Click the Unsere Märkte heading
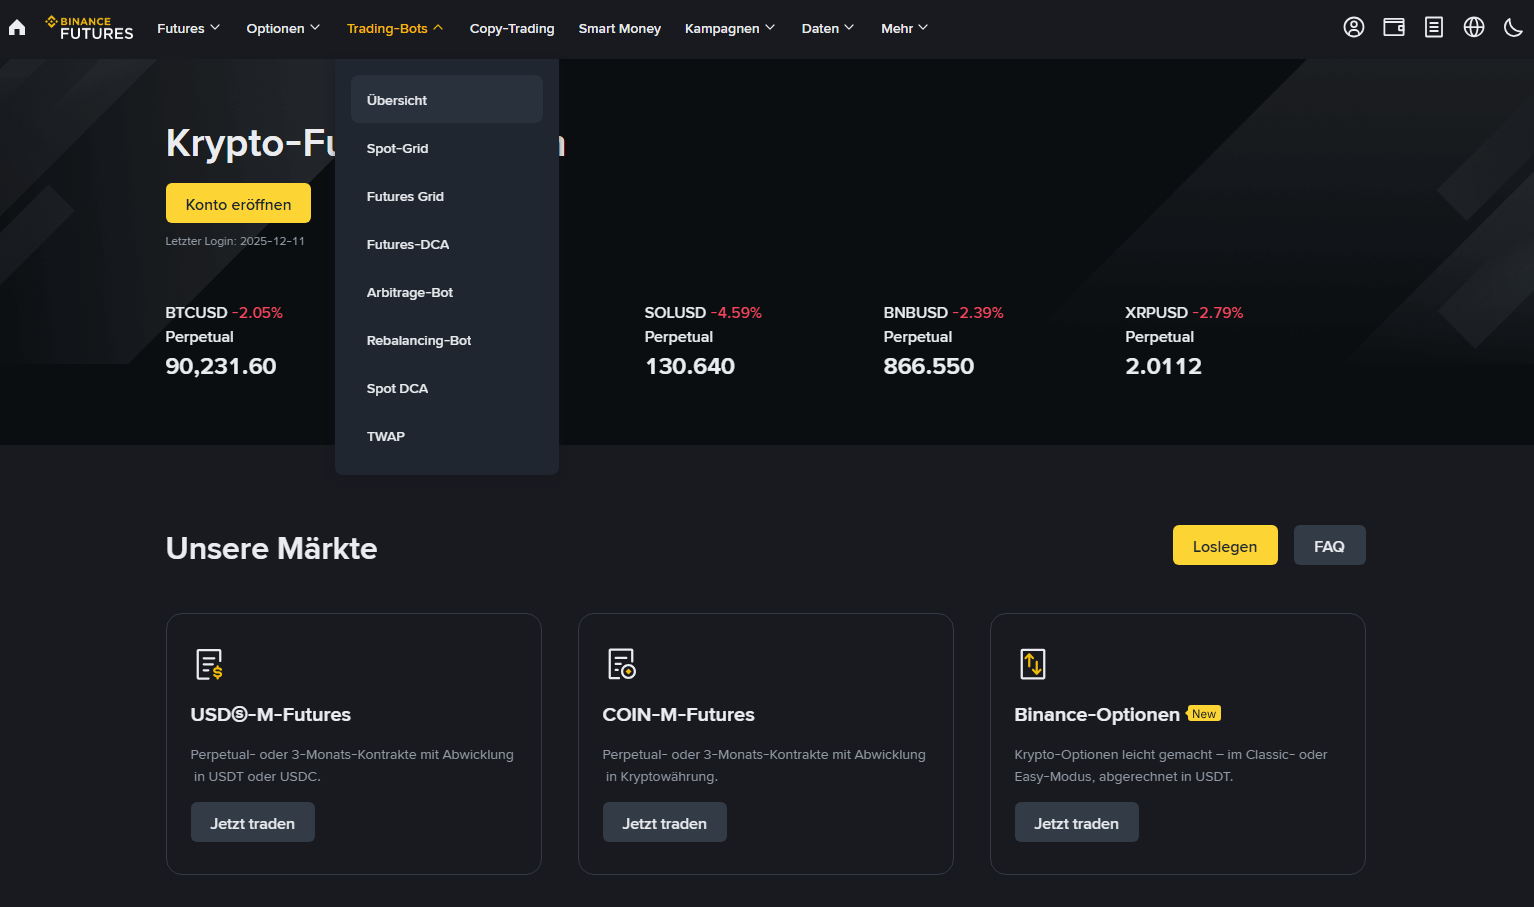Screen dimensions: 1534x907 coord(272,548)
